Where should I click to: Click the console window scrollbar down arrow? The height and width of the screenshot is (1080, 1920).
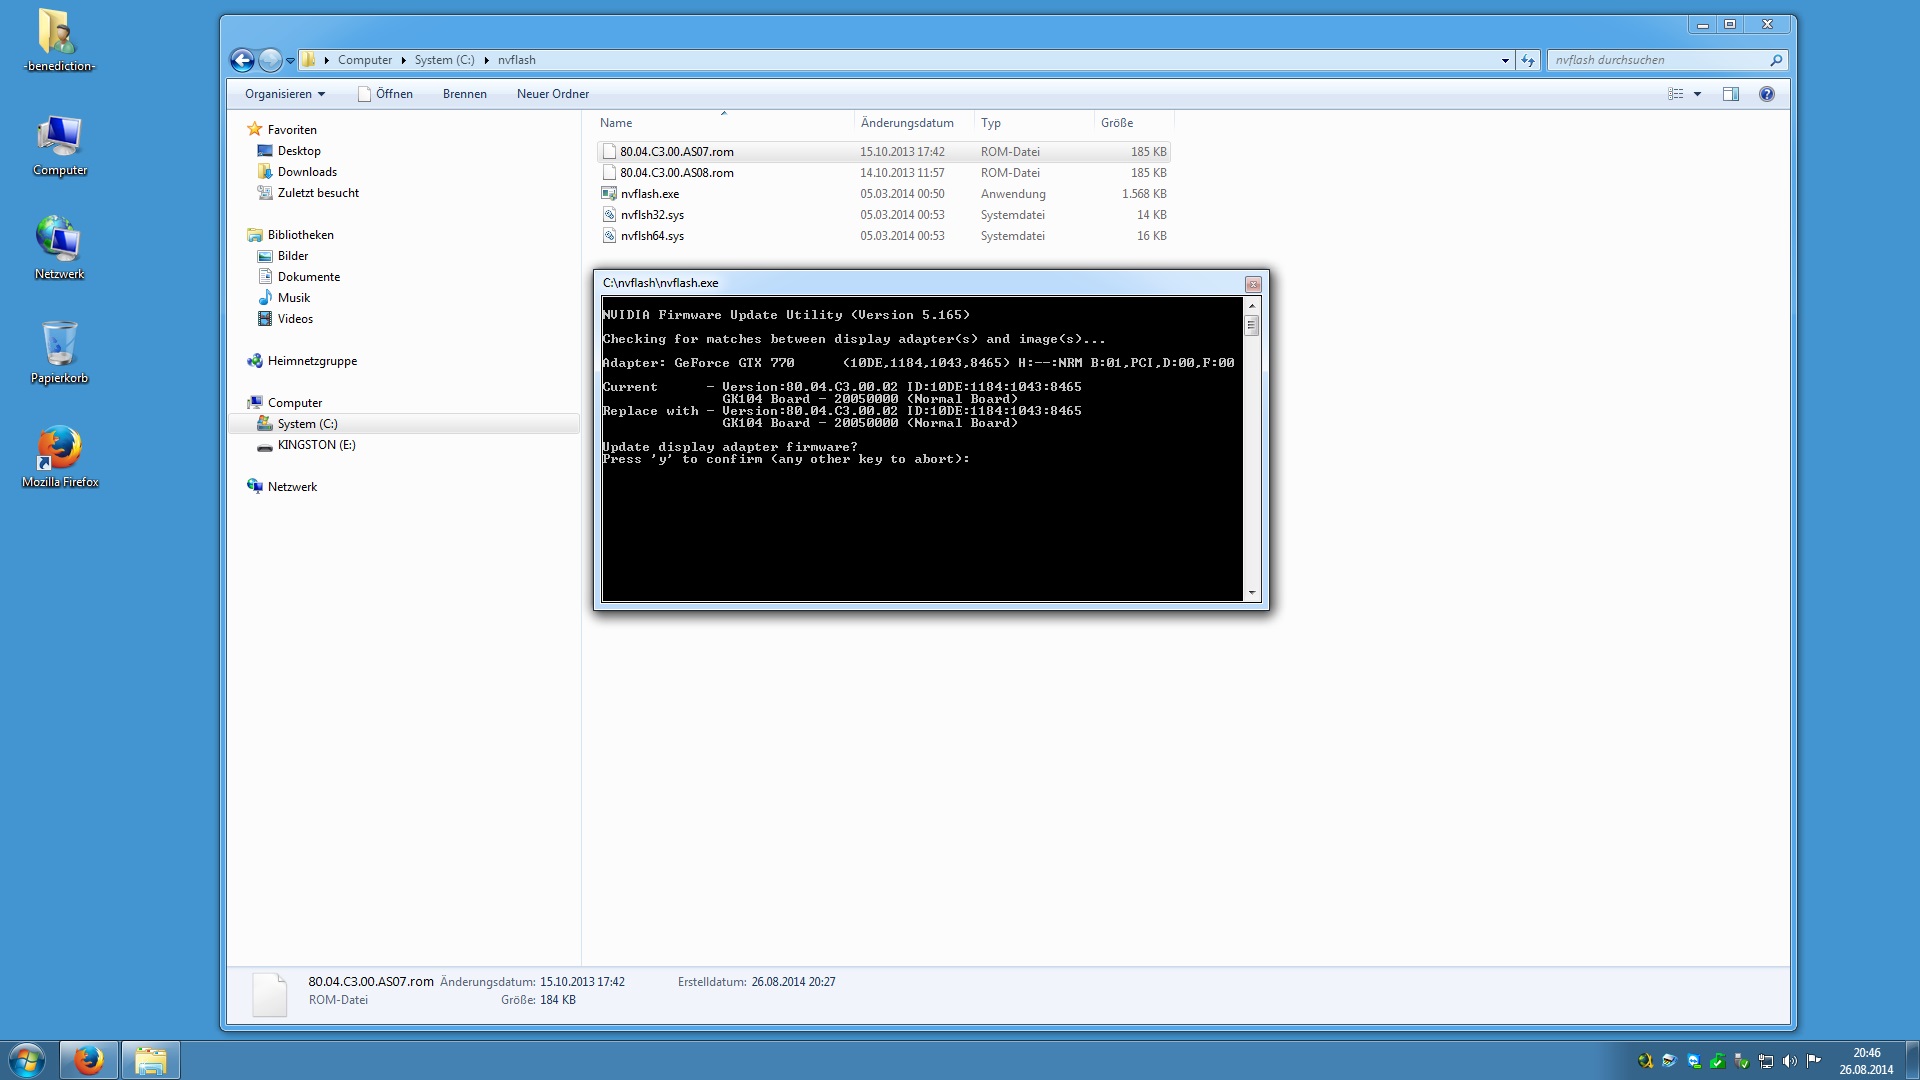[1251, 593]
